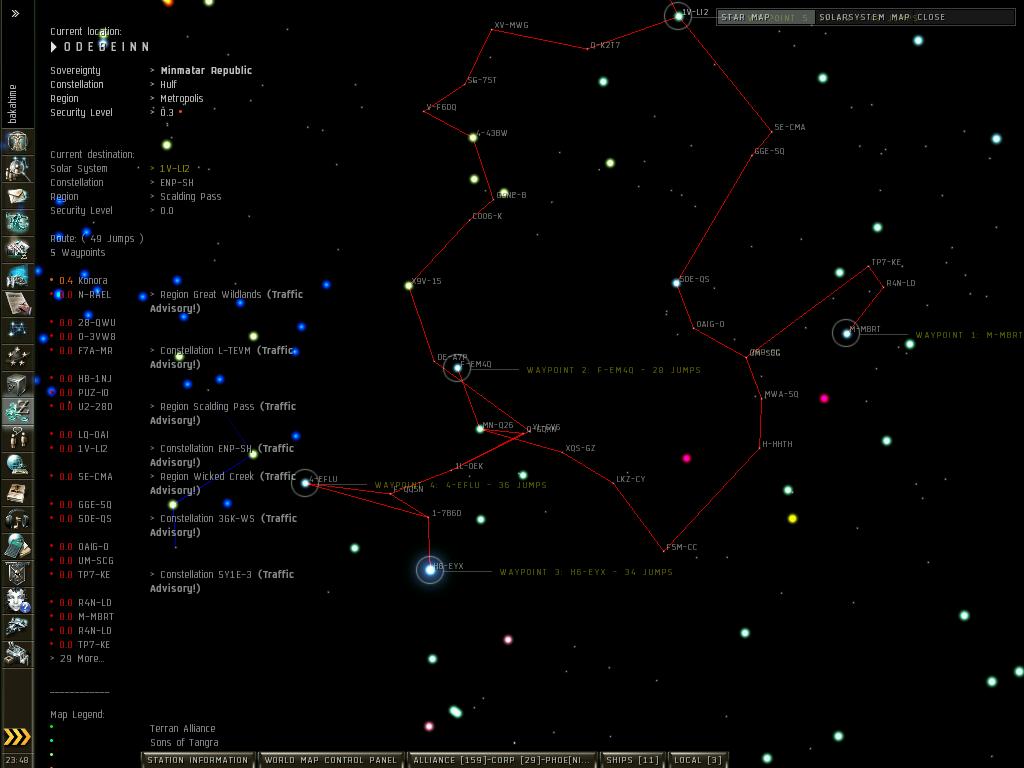1024x768 pixels.
Task: Select 5E-CMA in the route list
Action: click(95, 477)
